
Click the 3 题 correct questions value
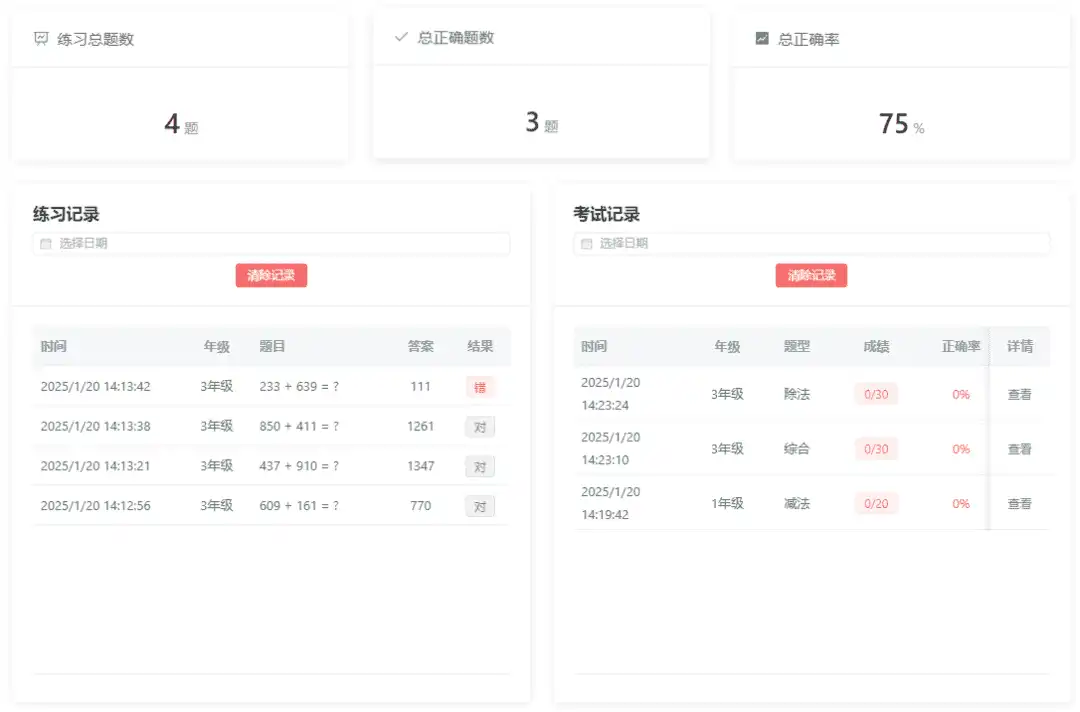point(541,122)
